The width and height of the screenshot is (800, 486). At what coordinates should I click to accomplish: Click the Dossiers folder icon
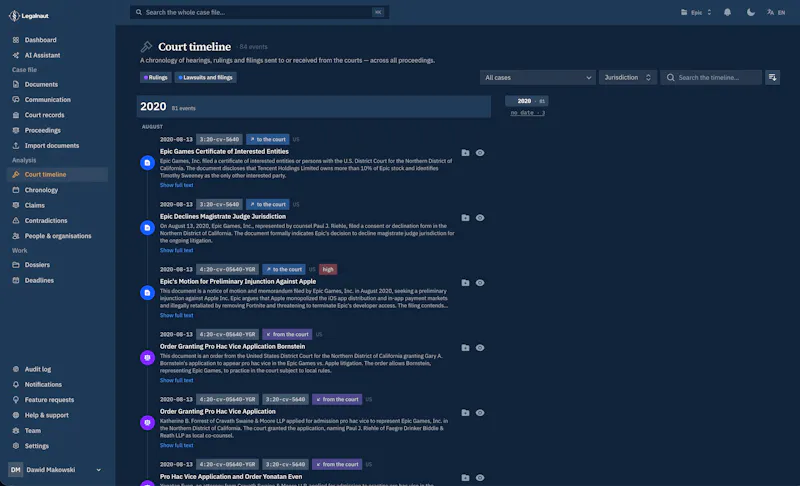tap(16, 265)
